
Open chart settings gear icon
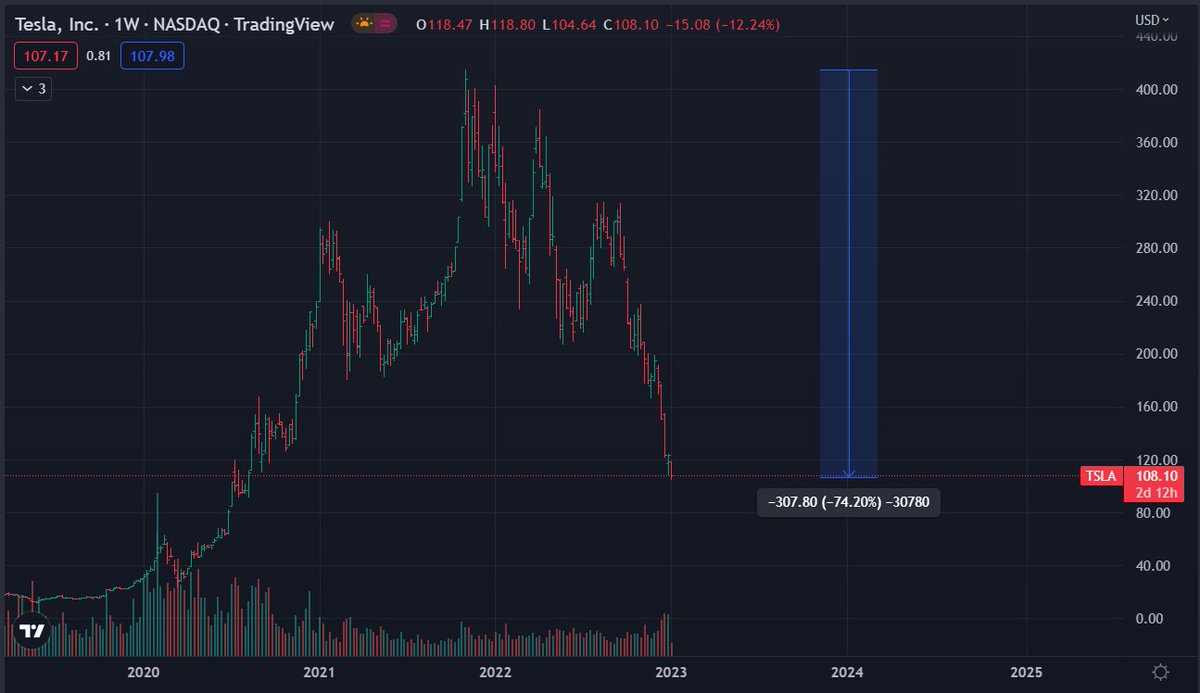coord(1160,671)
